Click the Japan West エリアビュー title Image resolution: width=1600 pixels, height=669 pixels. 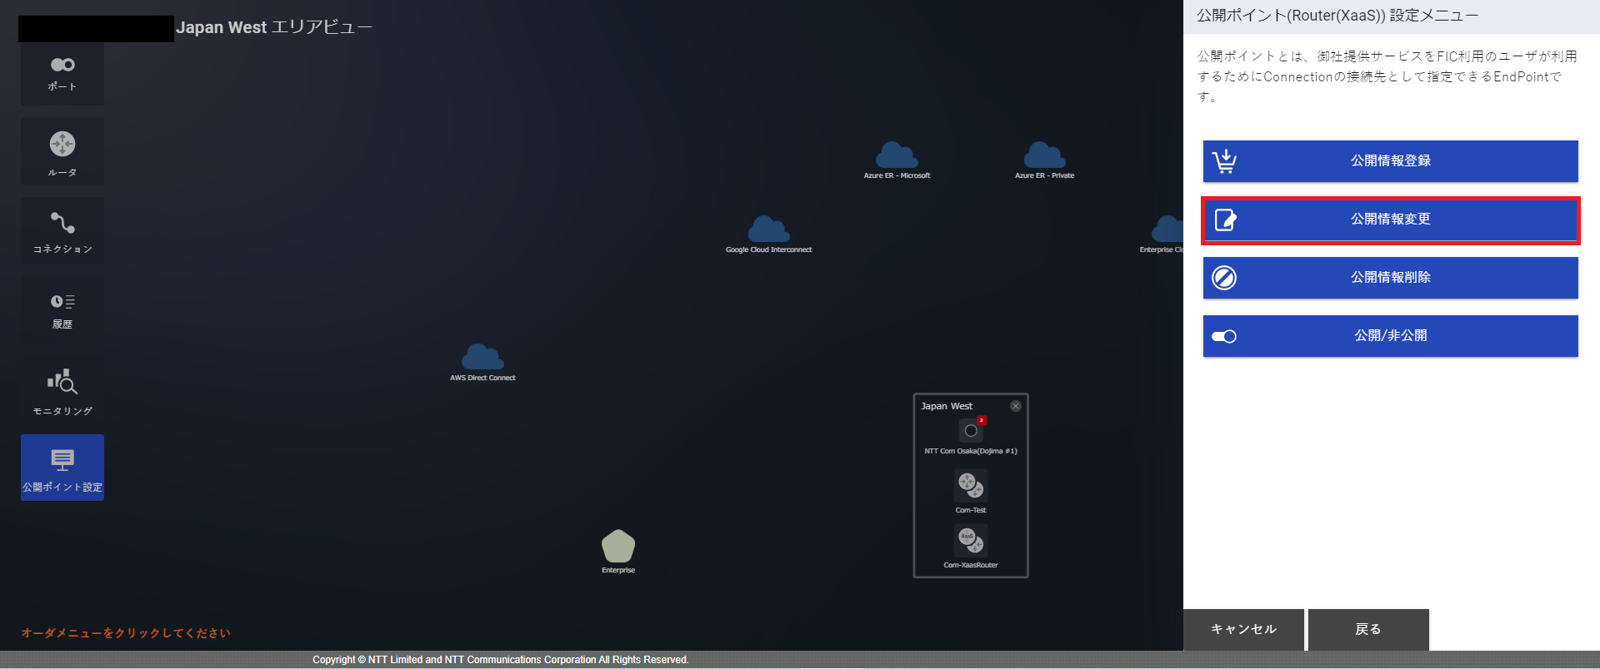coord(274,27)
